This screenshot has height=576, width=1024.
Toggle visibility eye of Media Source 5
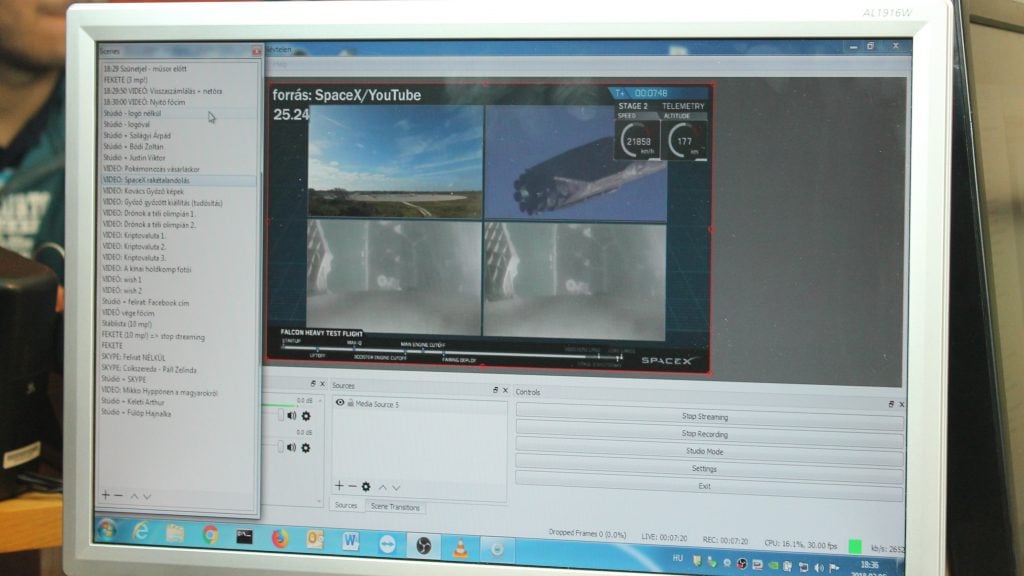(340, 403)
